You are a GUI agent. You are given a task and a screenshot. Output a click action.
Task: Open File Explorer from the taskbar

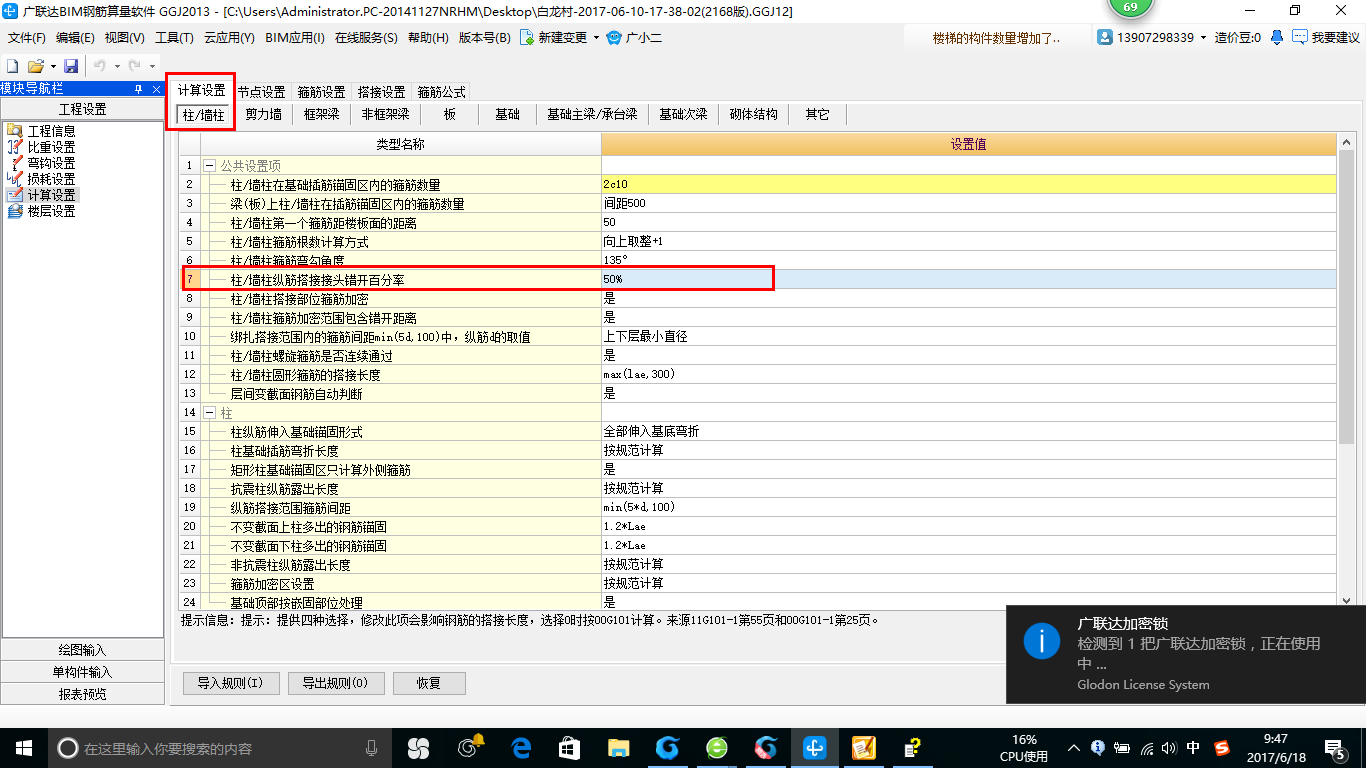click(x=618, y=748)
